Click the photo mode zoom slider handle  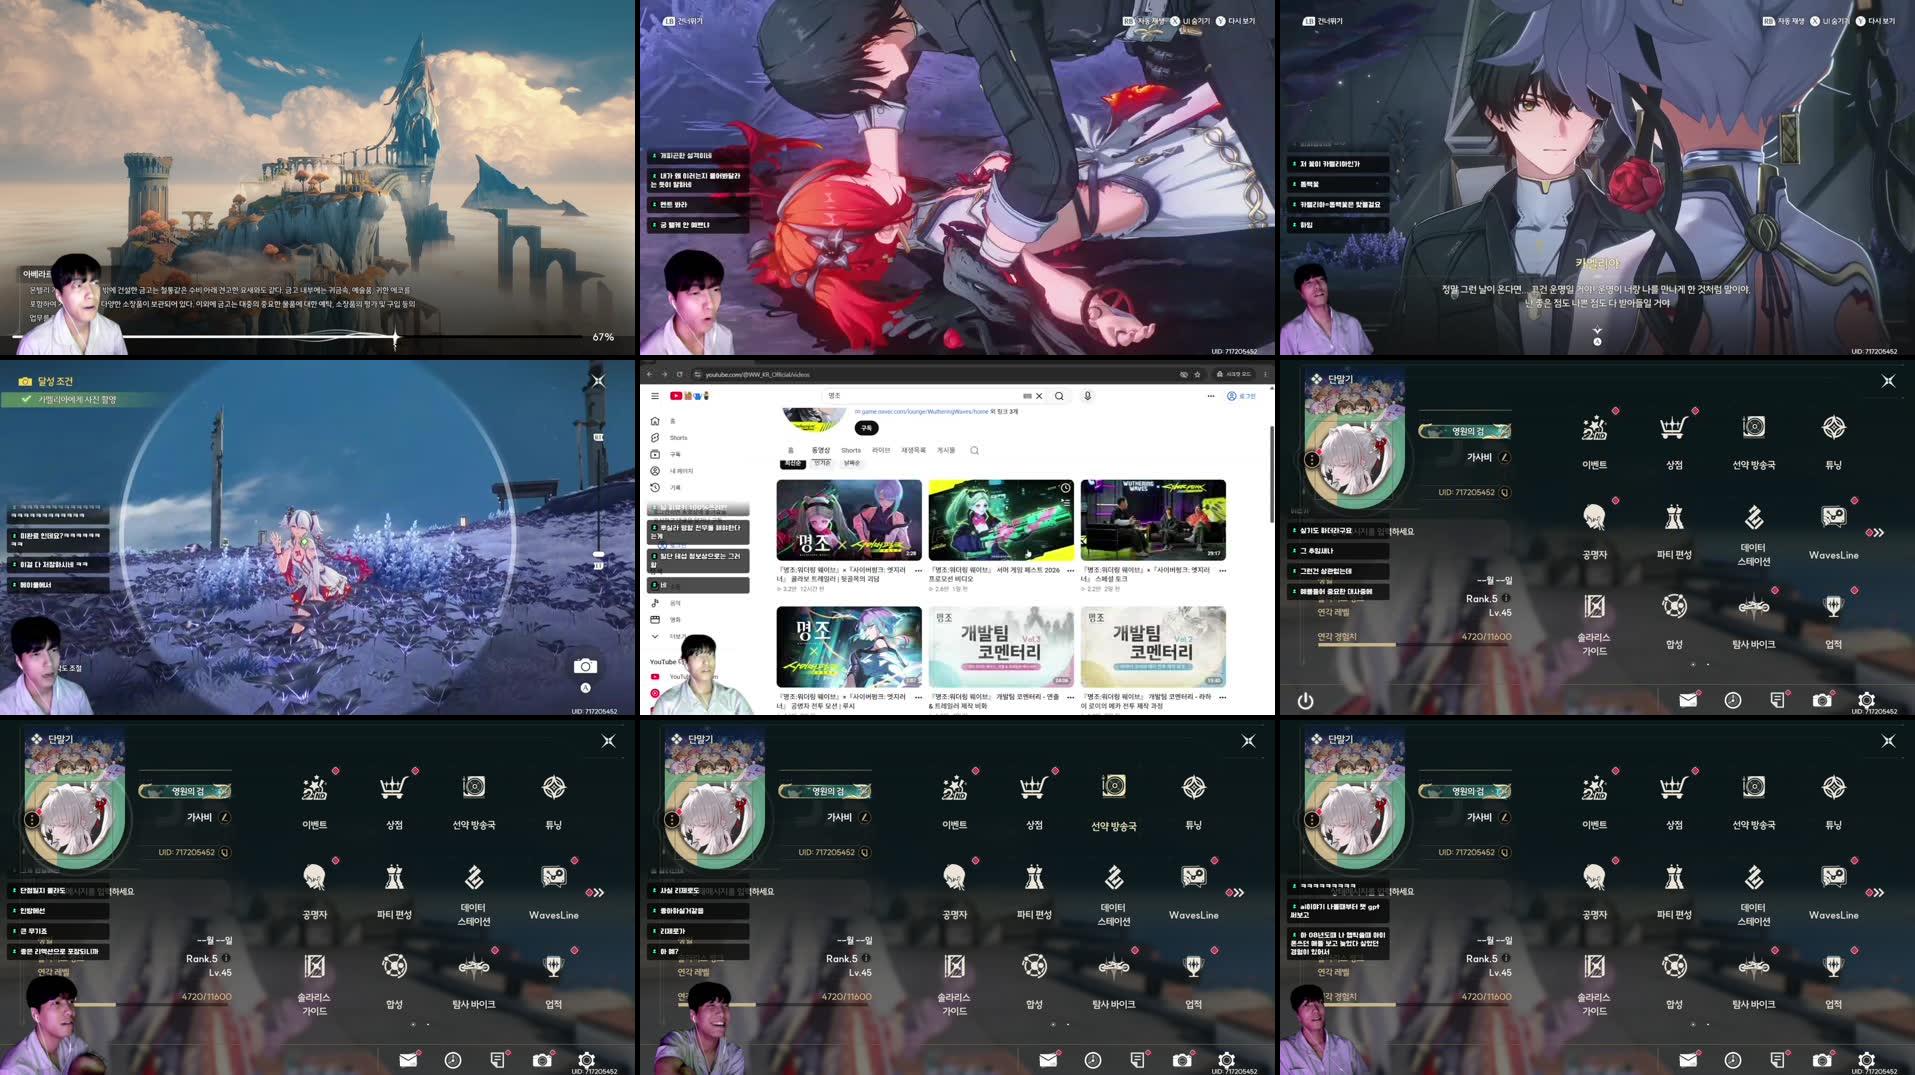(598, 554)
